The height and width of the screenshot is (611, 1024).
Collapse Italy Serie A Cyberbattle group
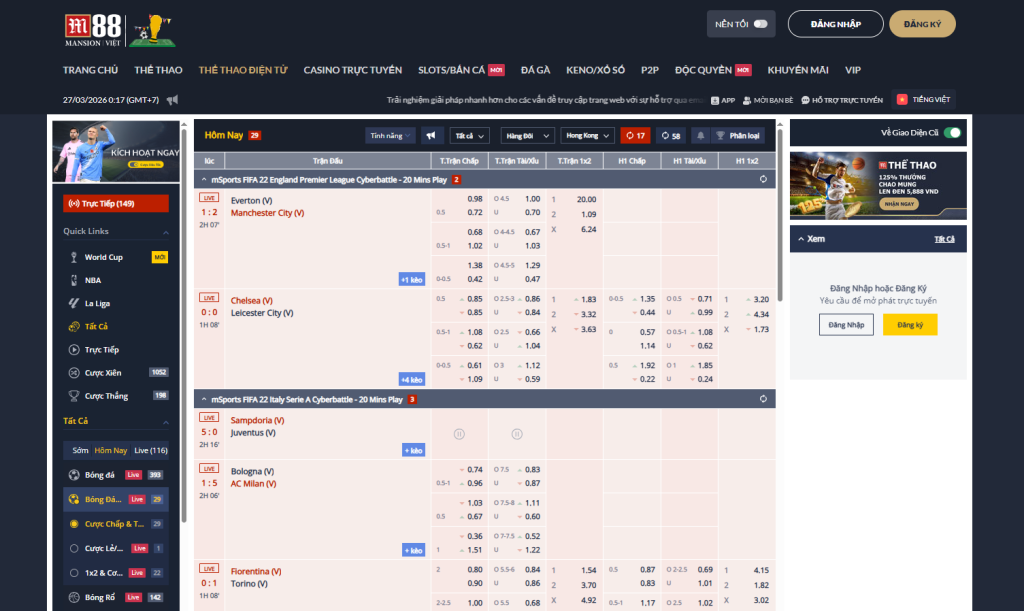click(204, 400)
